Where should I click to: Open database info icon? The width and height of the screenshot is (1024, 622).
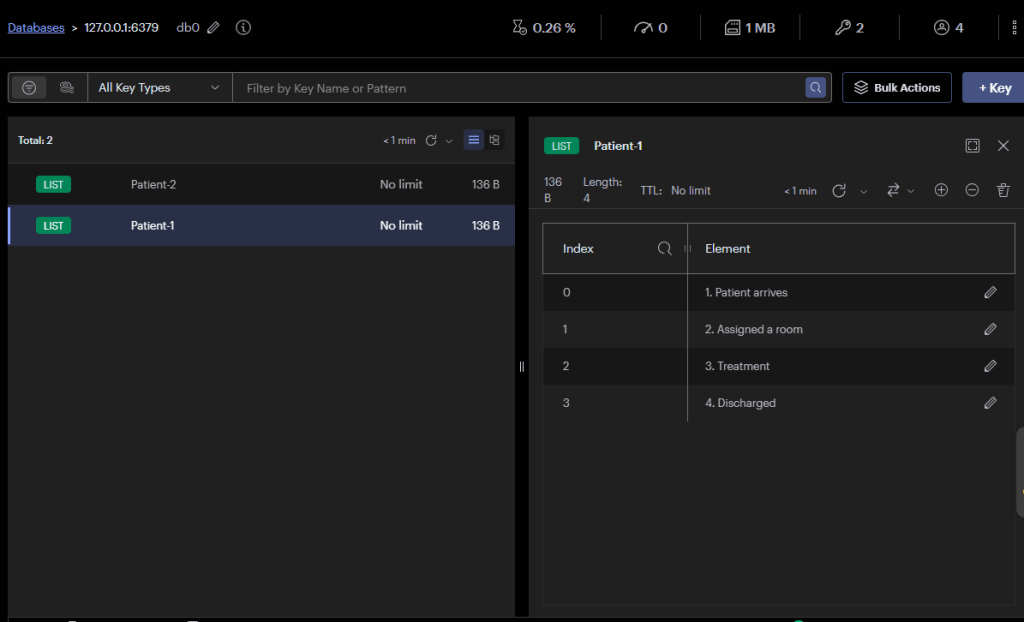tap(243, 28)
